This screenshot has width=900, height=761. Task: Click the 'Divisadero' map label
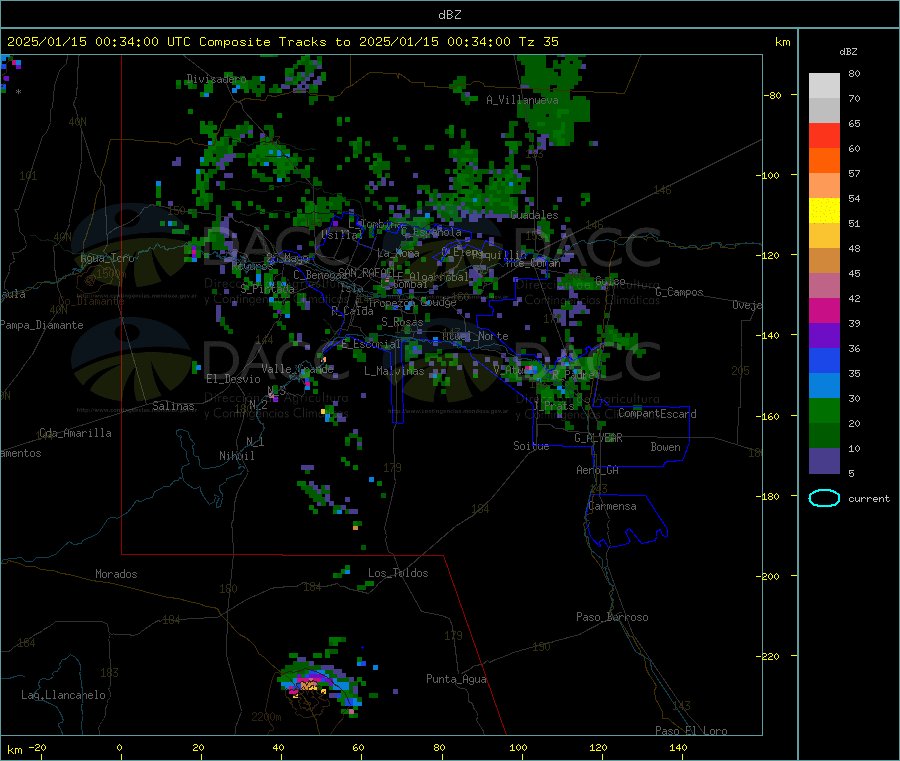[216, 79]
